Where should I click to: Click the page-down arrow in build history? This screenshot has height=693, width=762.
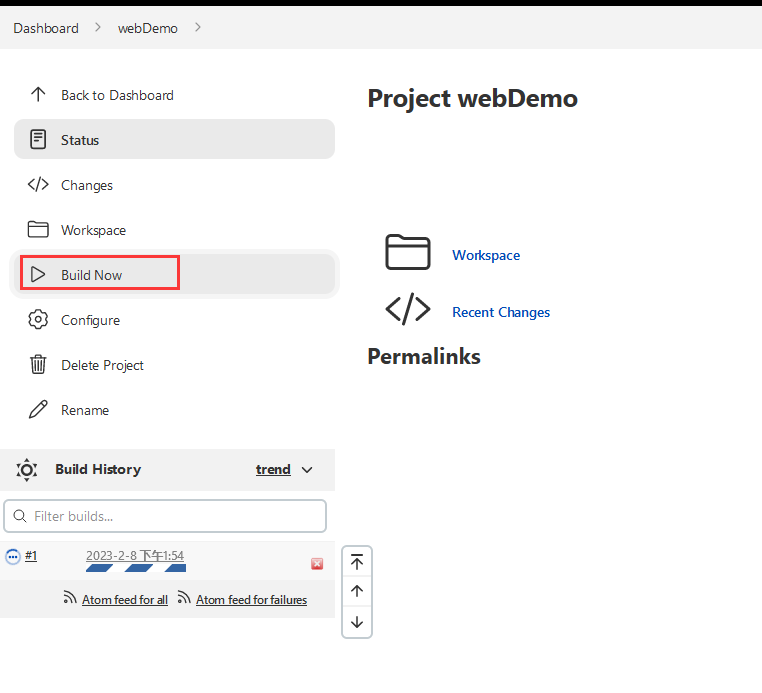click(357, 622)
